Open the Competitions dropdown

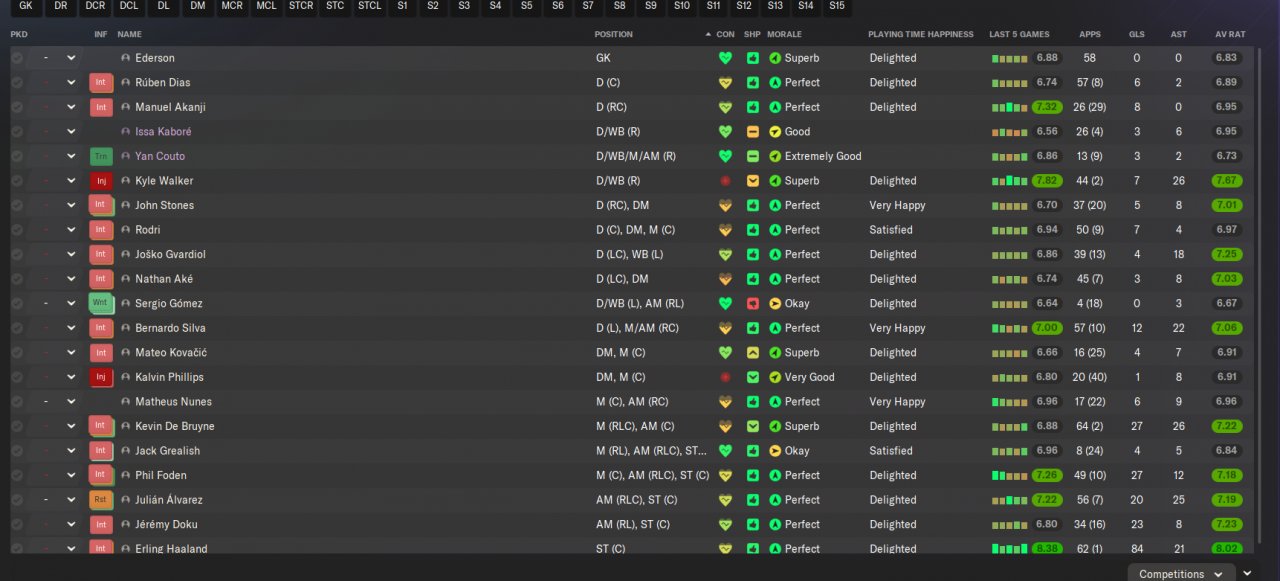(1180, 573)
